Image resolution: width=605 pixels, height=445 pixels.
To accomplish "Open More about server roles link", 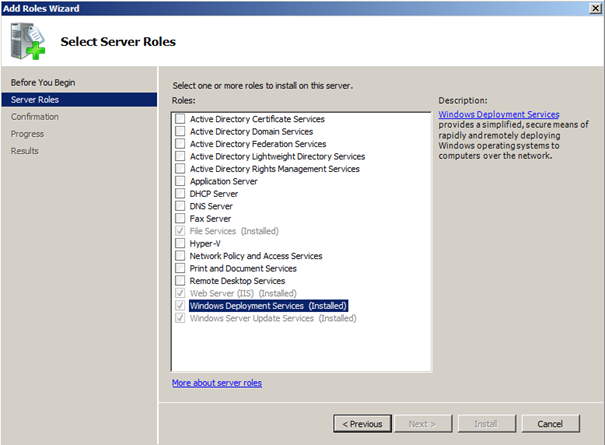I will 217,383.
